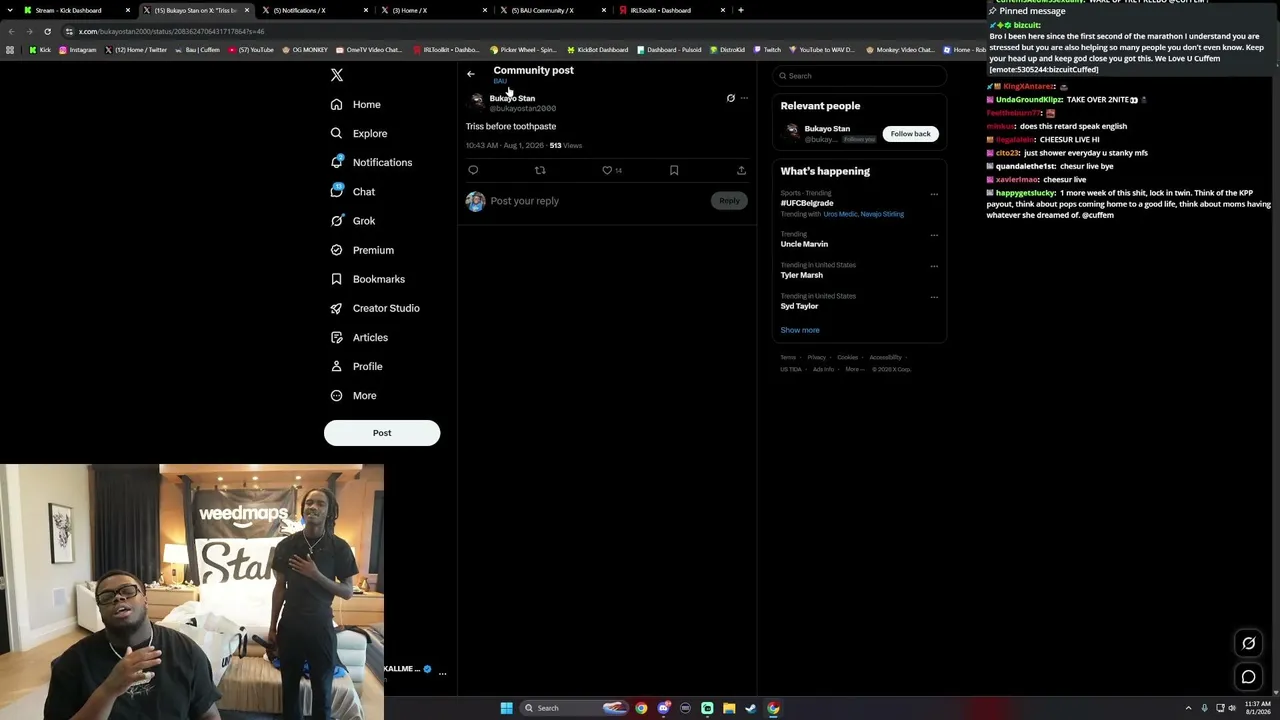Click the X logo in the sidebar
Viewport: 1280px width, 720px height.
point(337,75)
